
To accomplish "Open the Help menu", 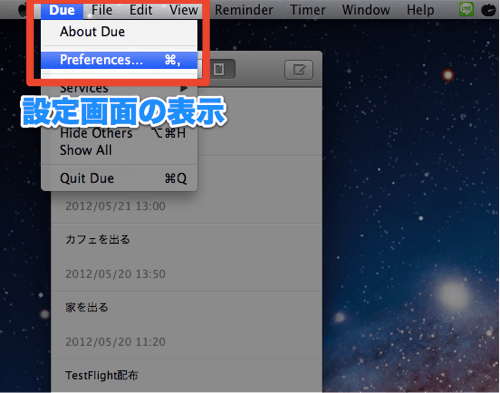I will click(420, 10).
